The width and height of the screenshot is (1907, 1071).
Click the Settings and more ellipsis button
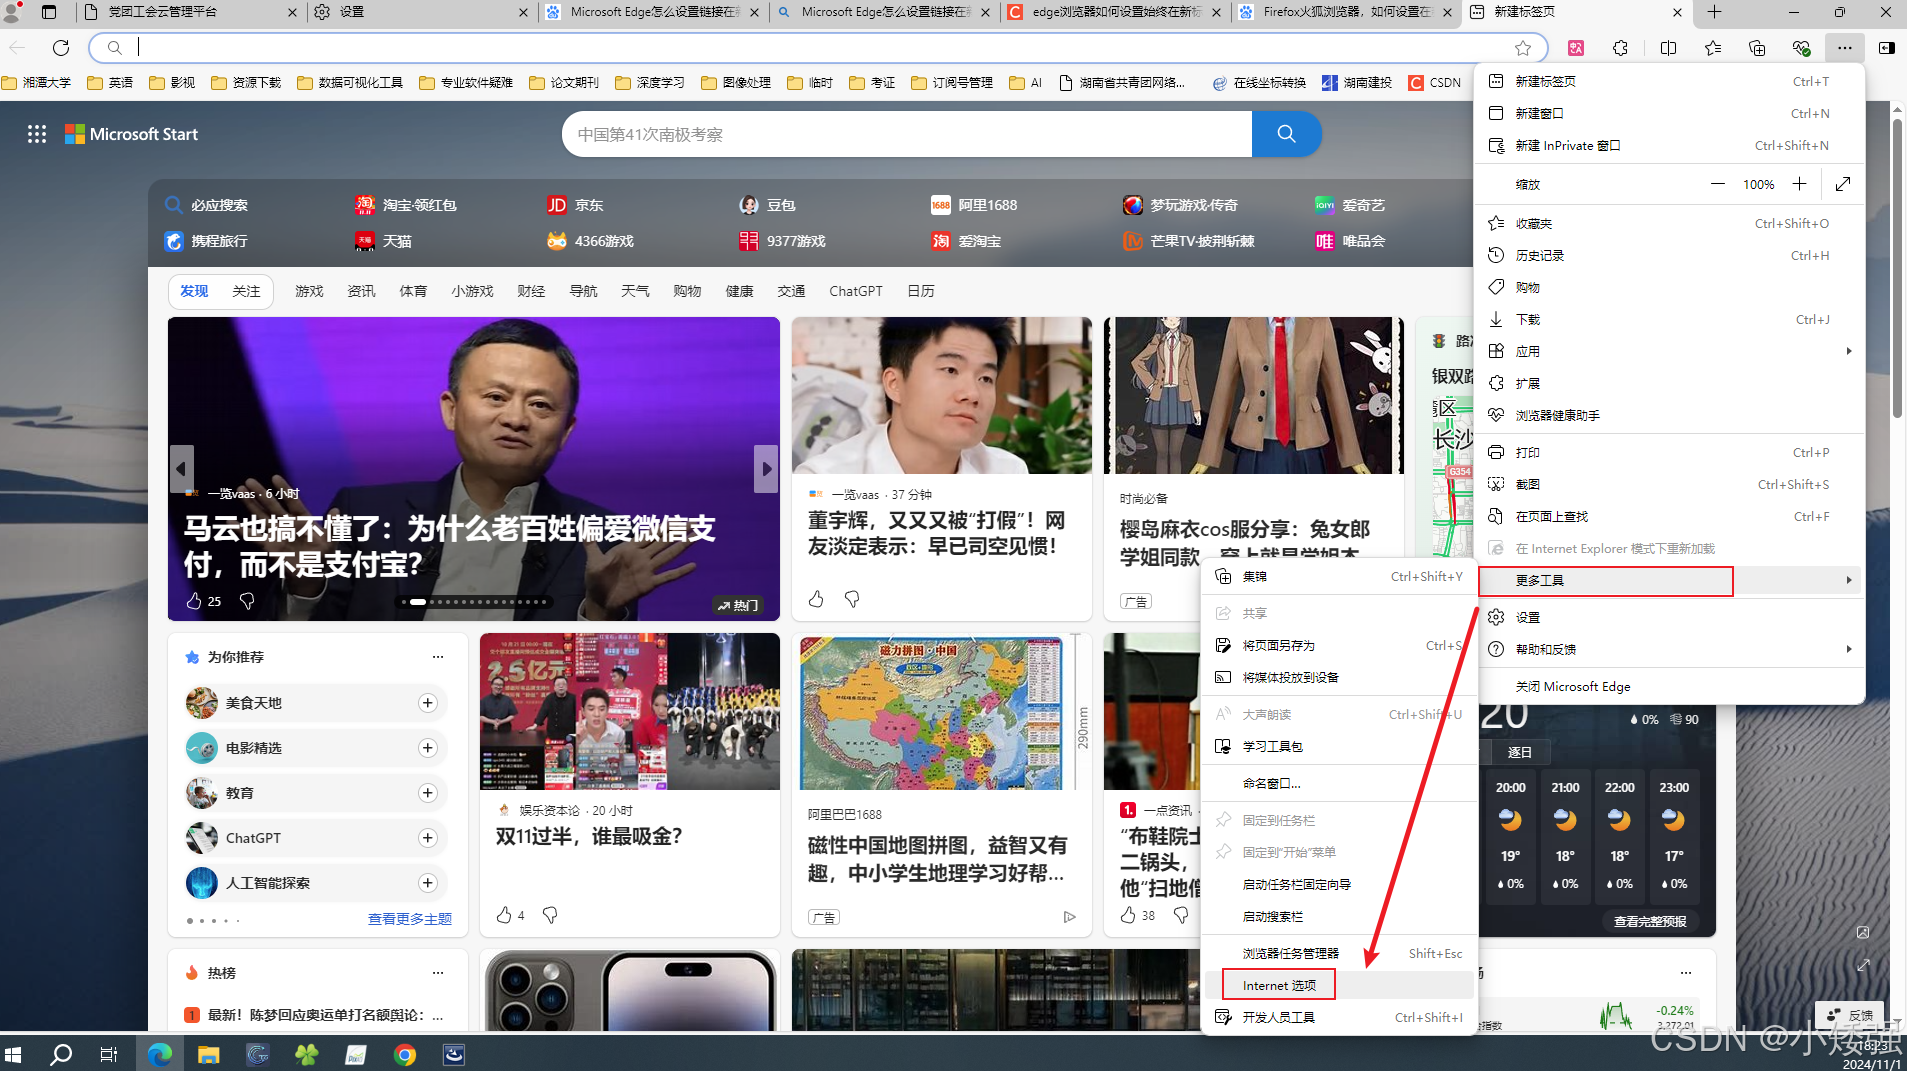point(1844,47)
